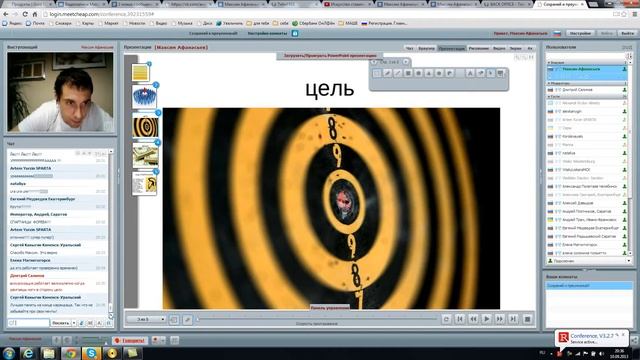Open Настройки комнаты room settings
The height and width of the screenshot is (360, 640).
pyautogui.click(x=267, y=33)
